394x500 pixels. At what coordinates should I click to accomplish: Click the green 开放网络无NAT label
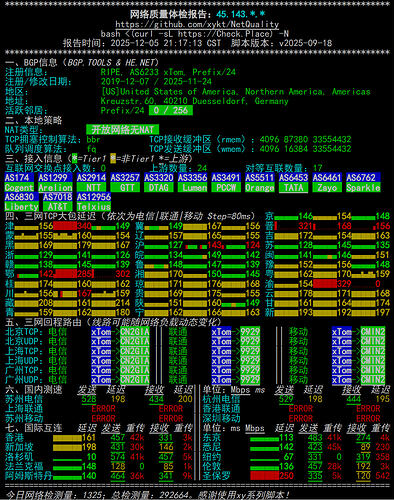122,130
